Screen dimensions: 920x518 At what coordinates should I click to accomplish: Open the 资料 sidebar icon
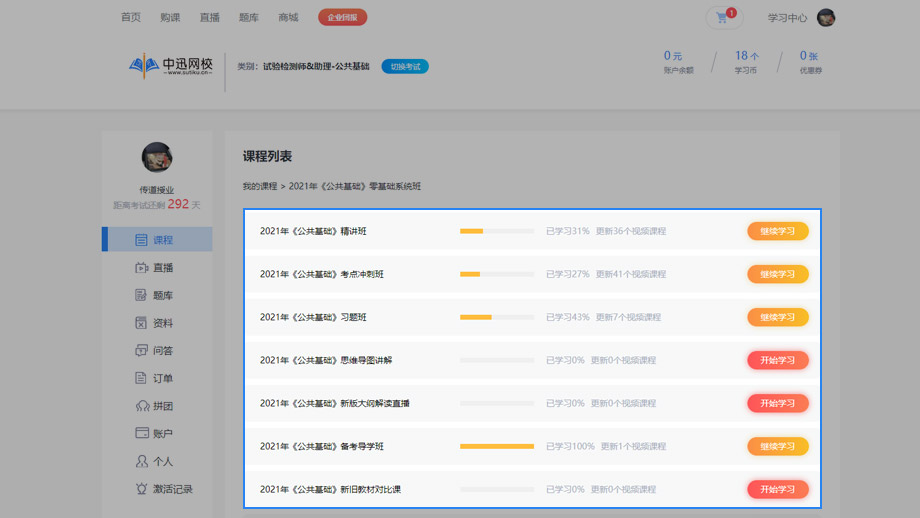coord(141,323)
